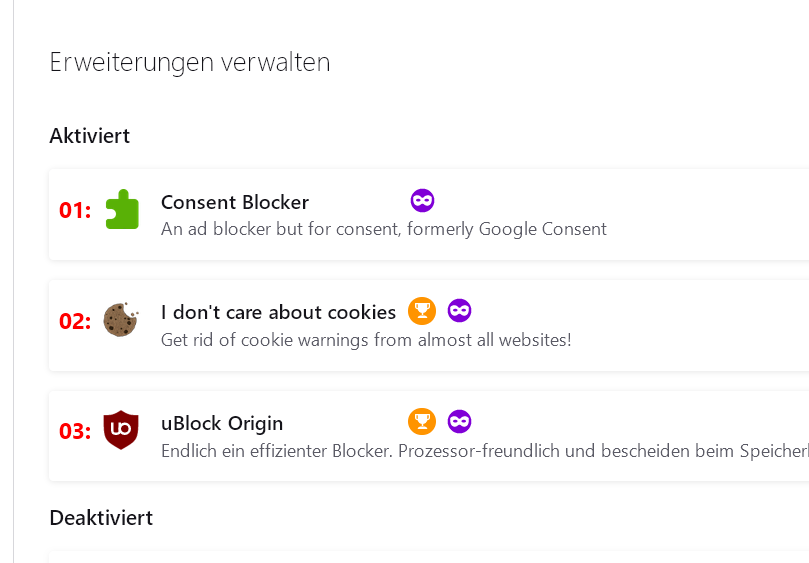The image size is (809, 563).
Task: Open the Consent Blocker extension name
Action: coord(234,202)
